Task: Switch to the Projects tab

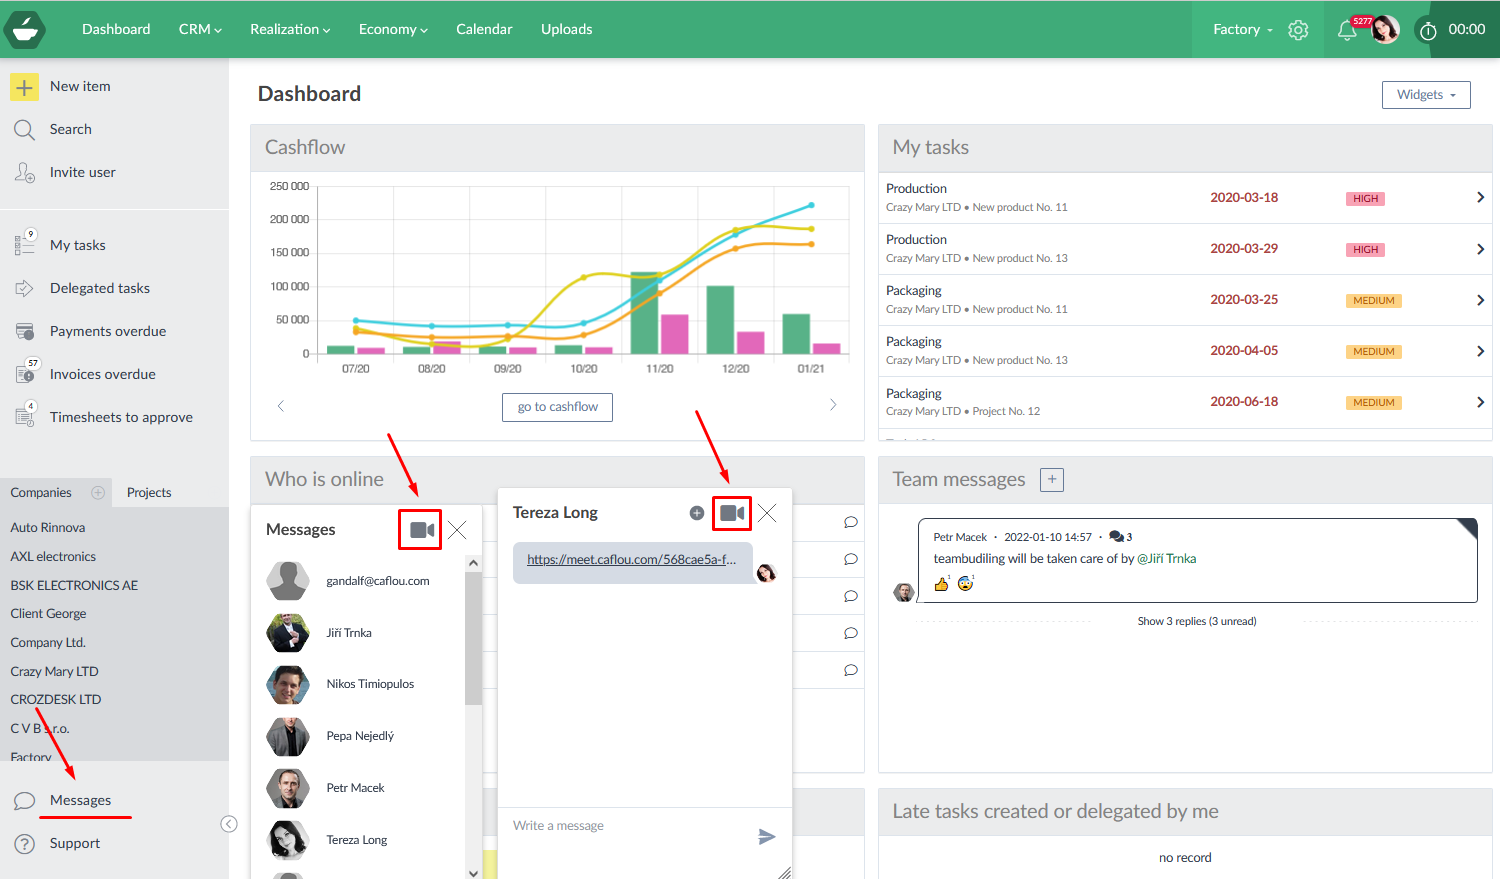Action: (x=149, y=492)
